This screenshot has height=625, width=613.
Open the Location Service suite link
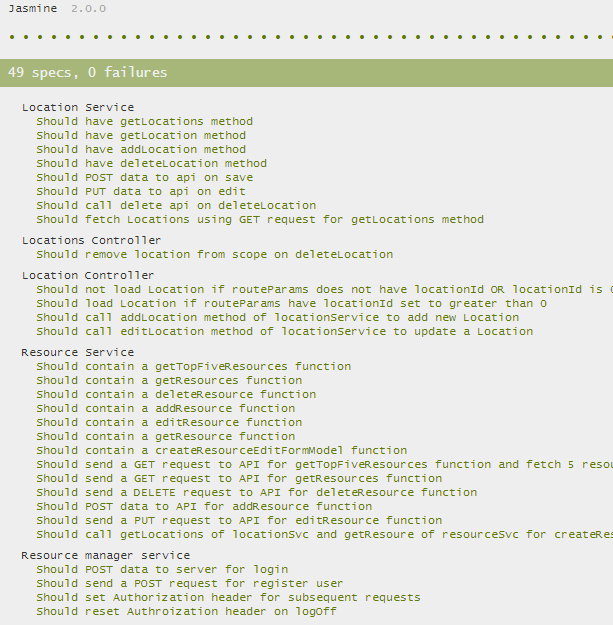coord(78,107)
